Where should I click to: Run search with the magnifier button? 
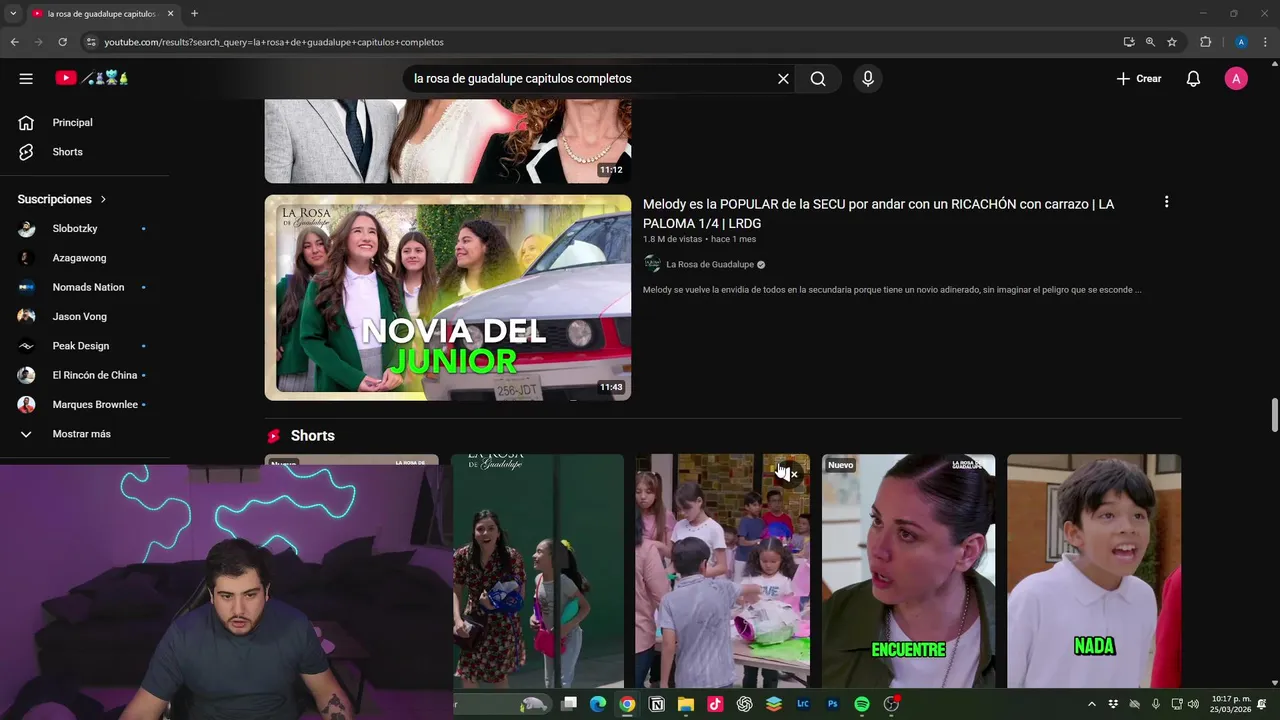coord(818,79)
